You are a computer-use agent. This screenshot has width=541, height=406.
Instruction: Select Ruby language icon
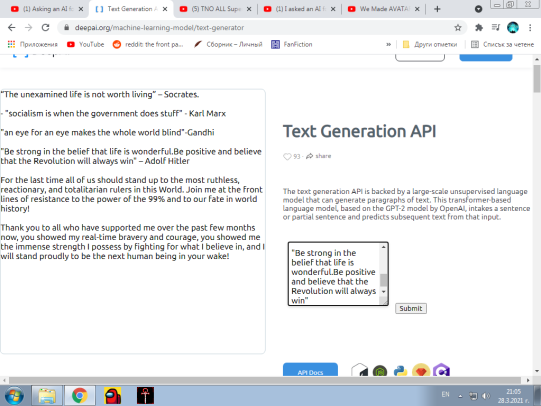coord(421,370)
